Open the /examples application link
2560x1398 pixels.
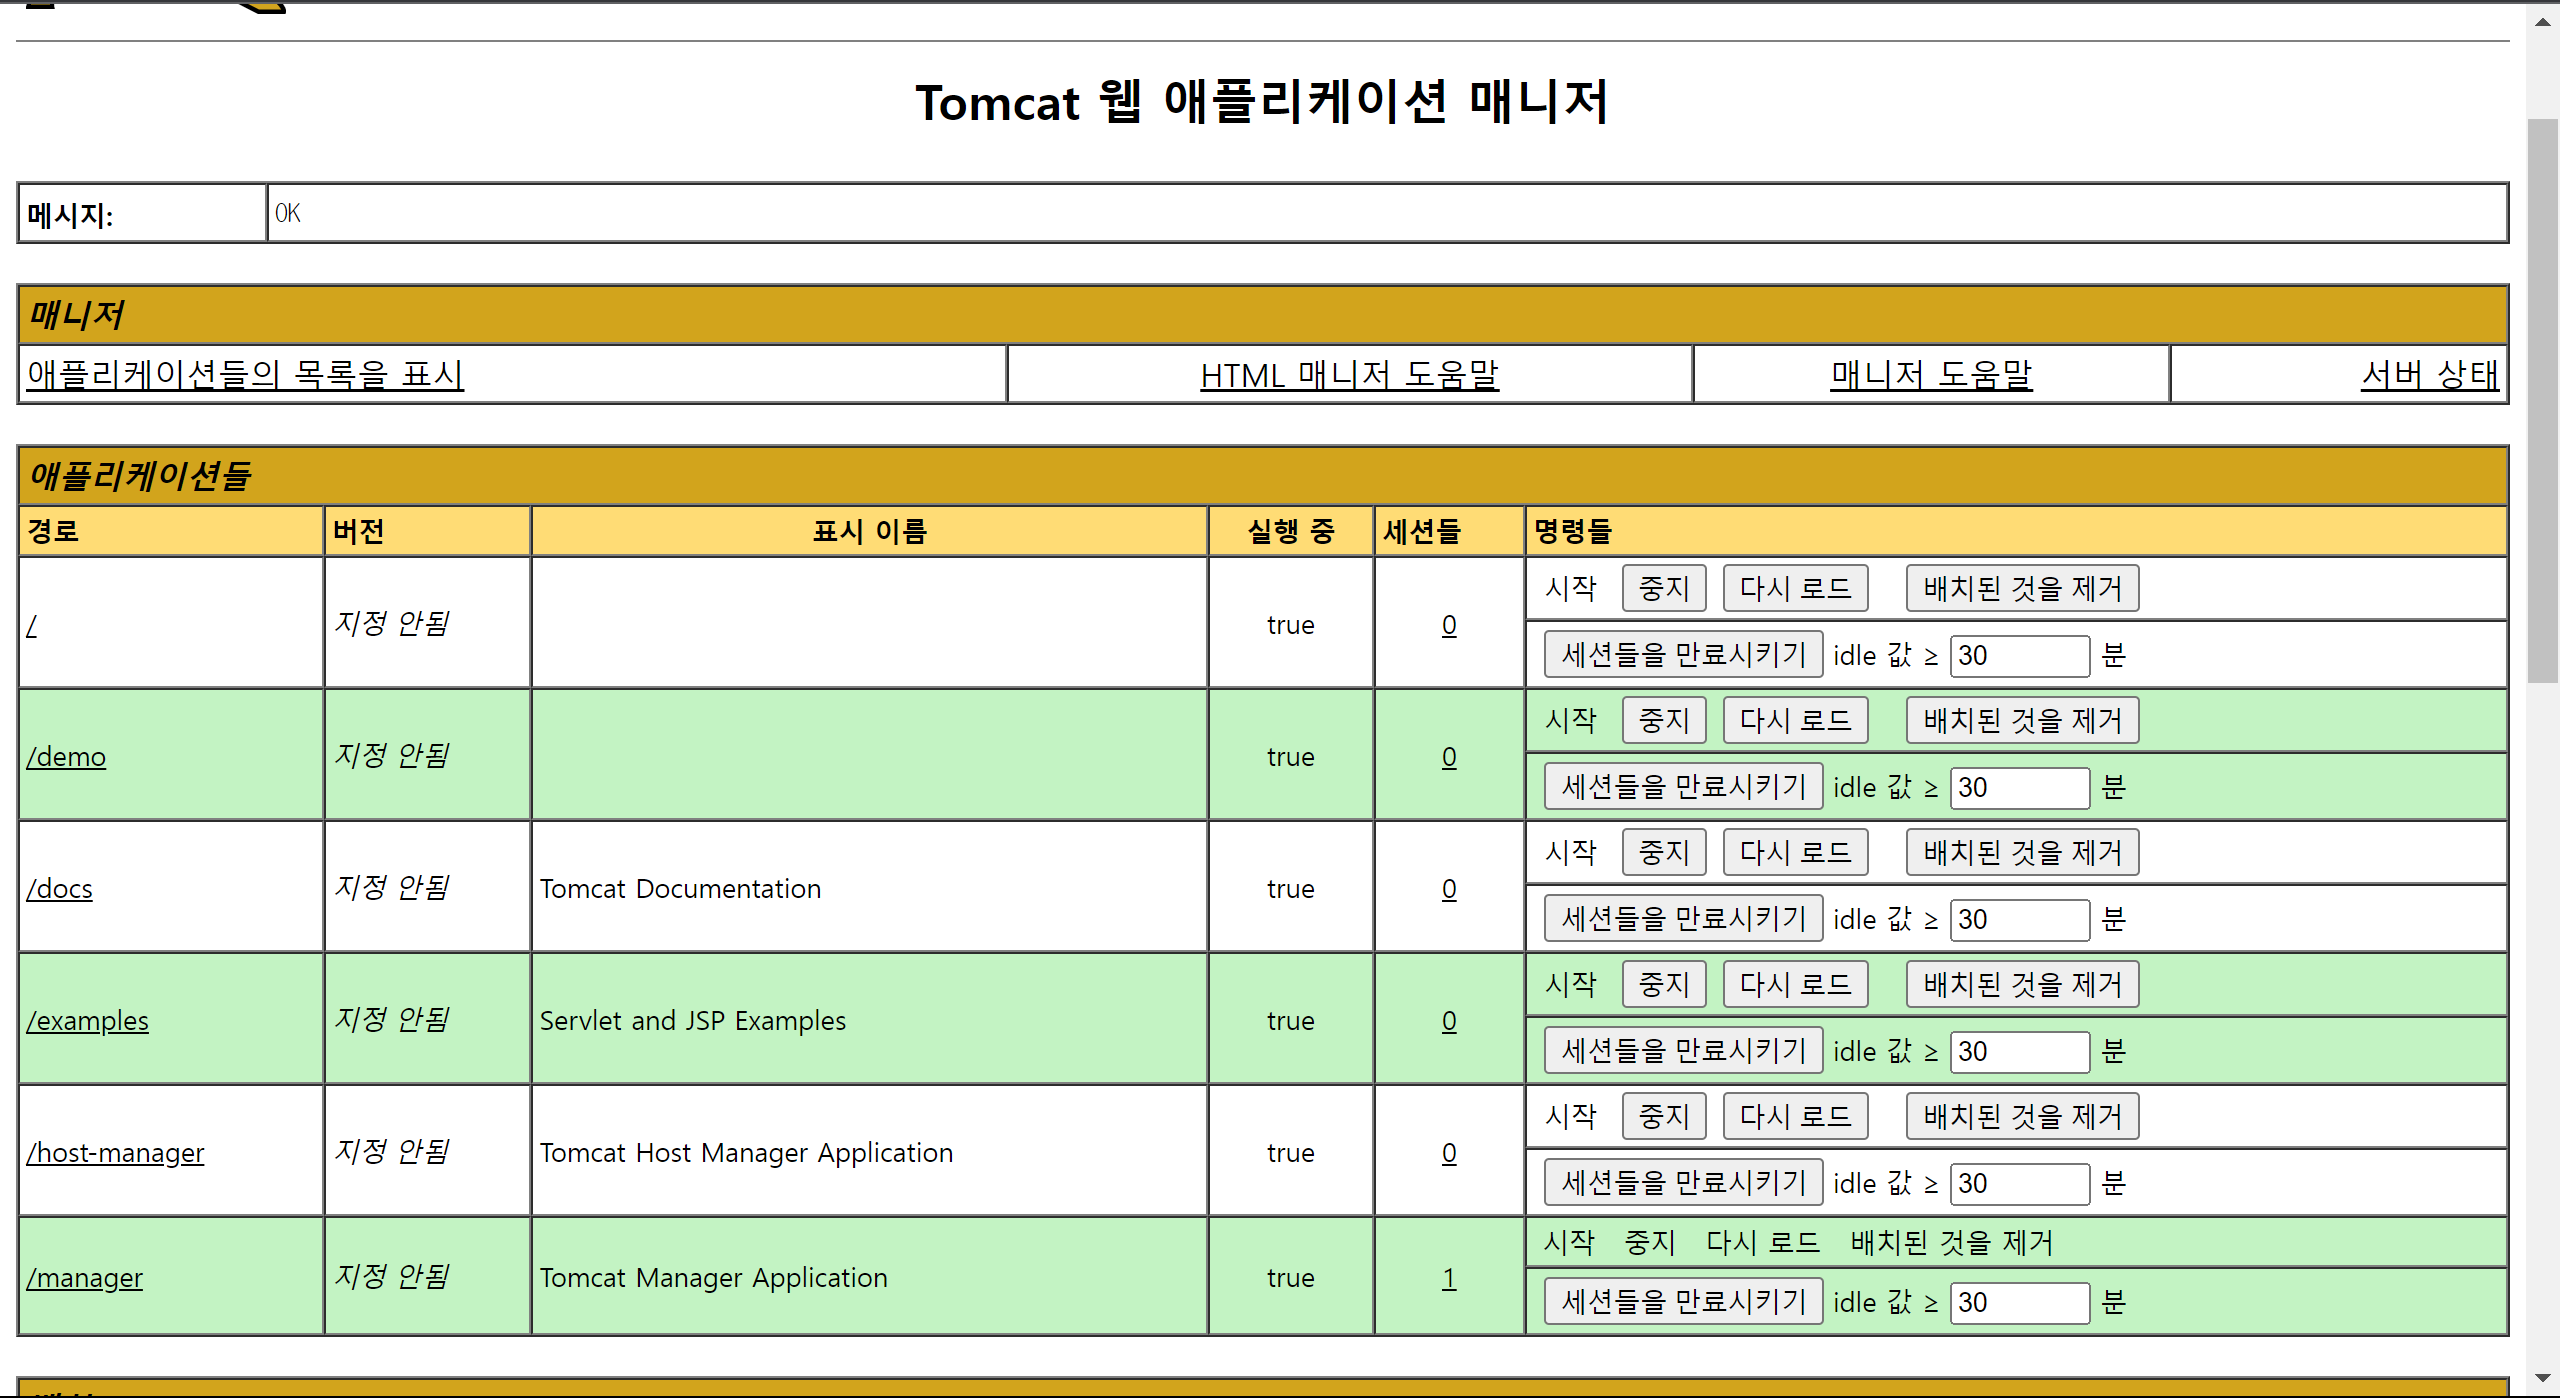[x=88, y=1021]
